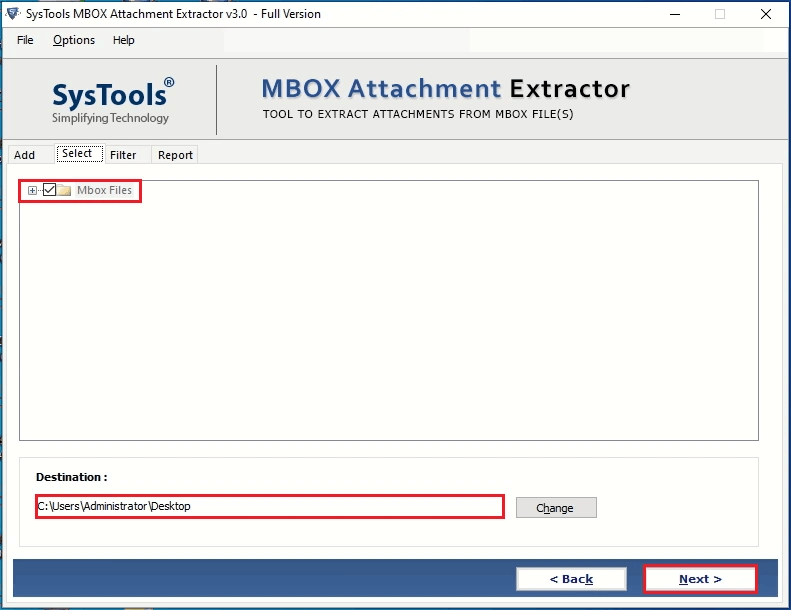The image size is (791, 610).
Task: Close the MBOX Attachment Extractor window
Action: 766,14
